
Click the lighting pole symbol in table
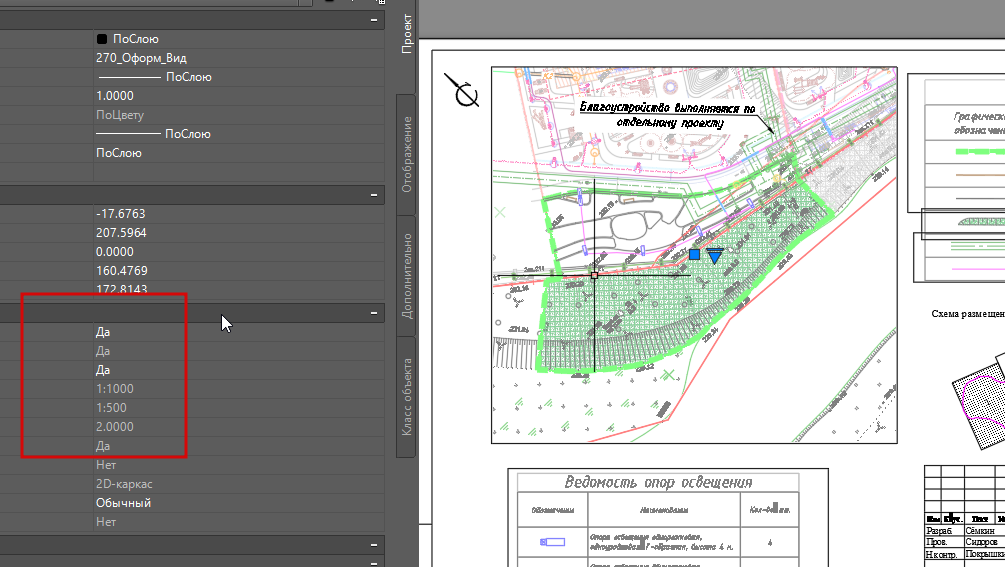click(552, 542)
